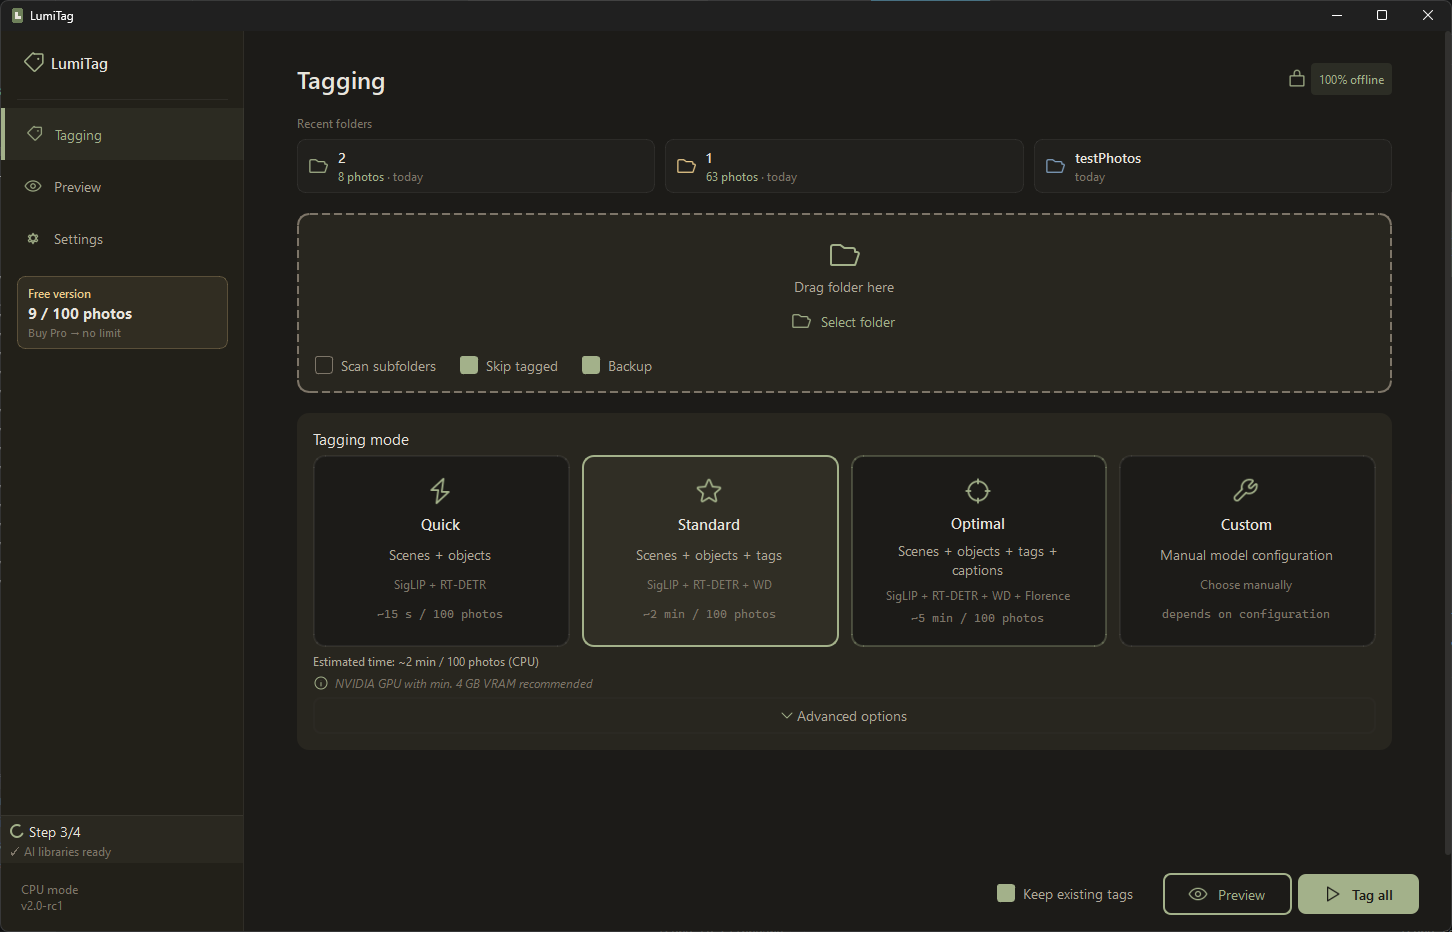Click the wrench Custom icon

(x=1246, y=490)
